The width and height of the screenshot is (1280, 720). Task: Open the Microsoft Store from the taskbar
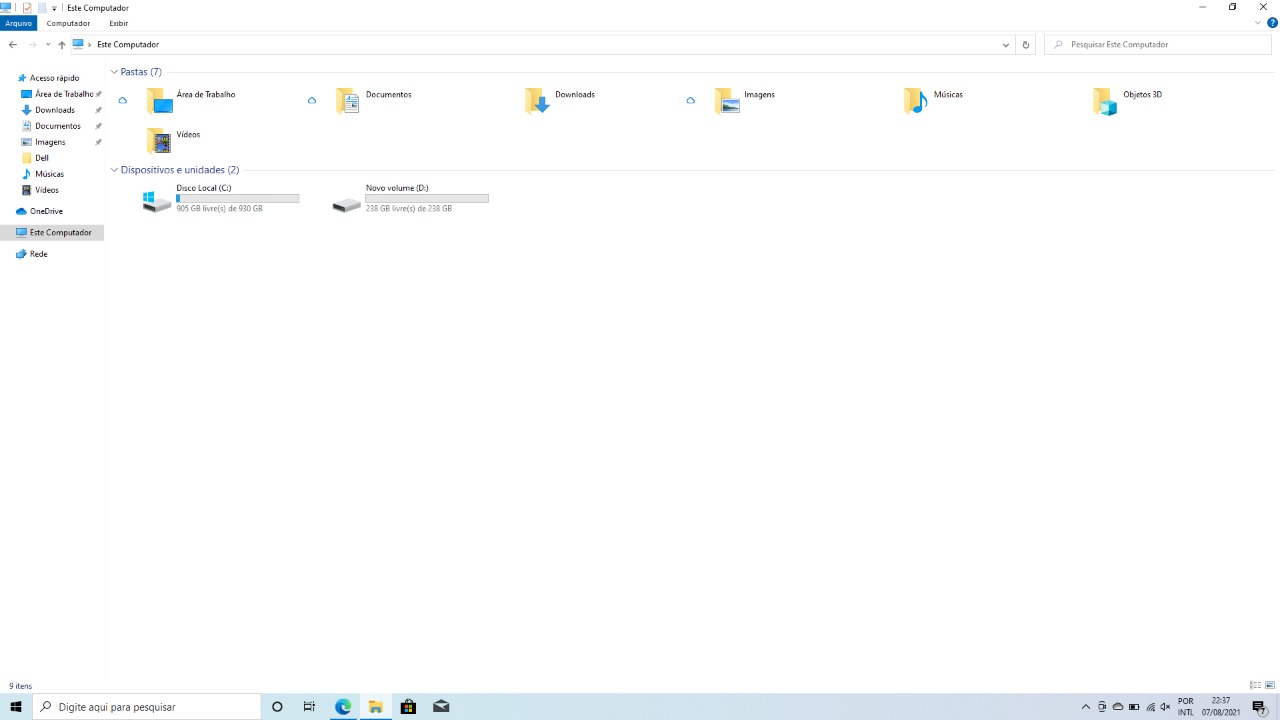pos(408,707)
